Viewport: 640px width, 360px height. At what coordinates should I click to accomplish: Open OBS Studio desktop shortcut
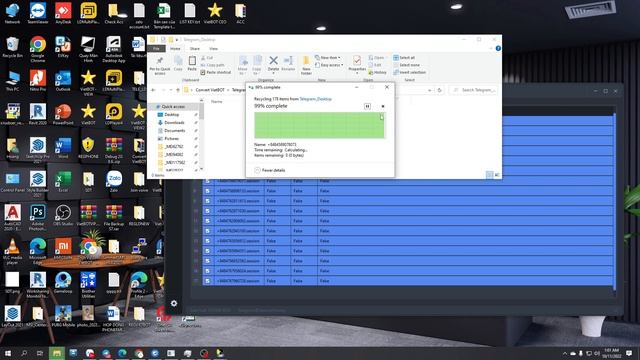pyautogui.click(x=63, y=216)
